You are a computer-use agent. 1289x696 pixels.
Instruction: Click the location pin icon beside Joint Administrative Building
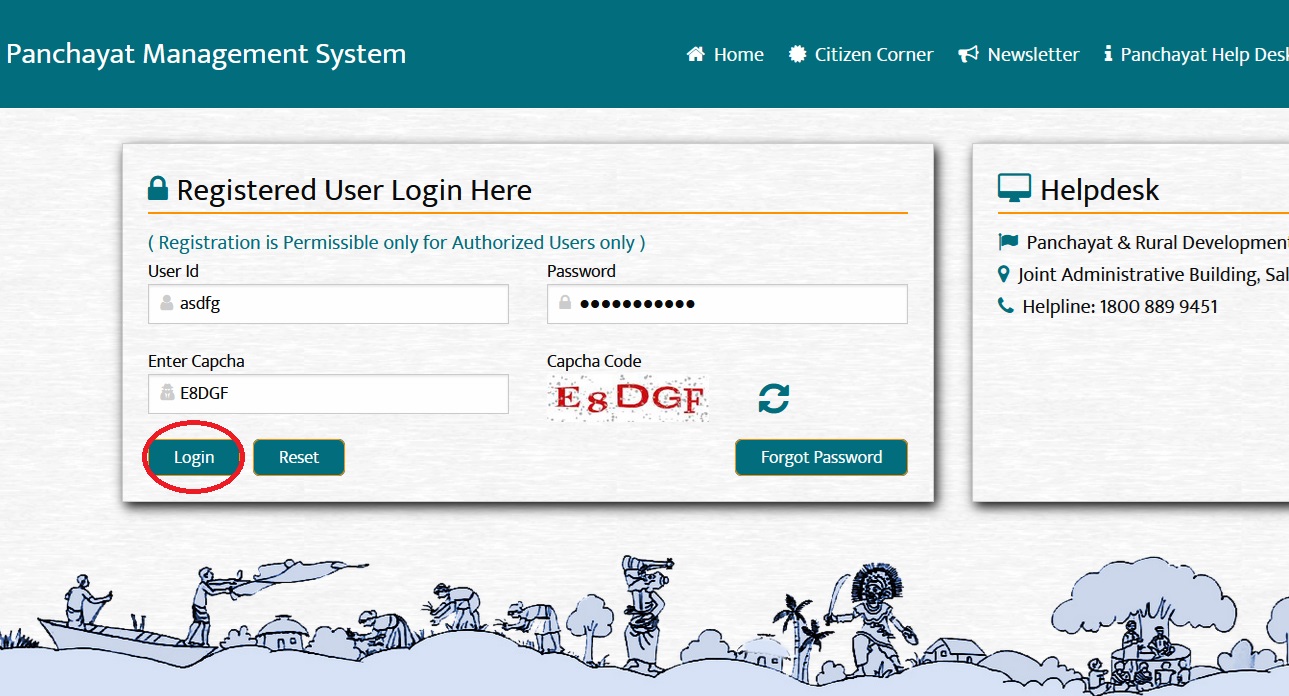coord(1004,274)
